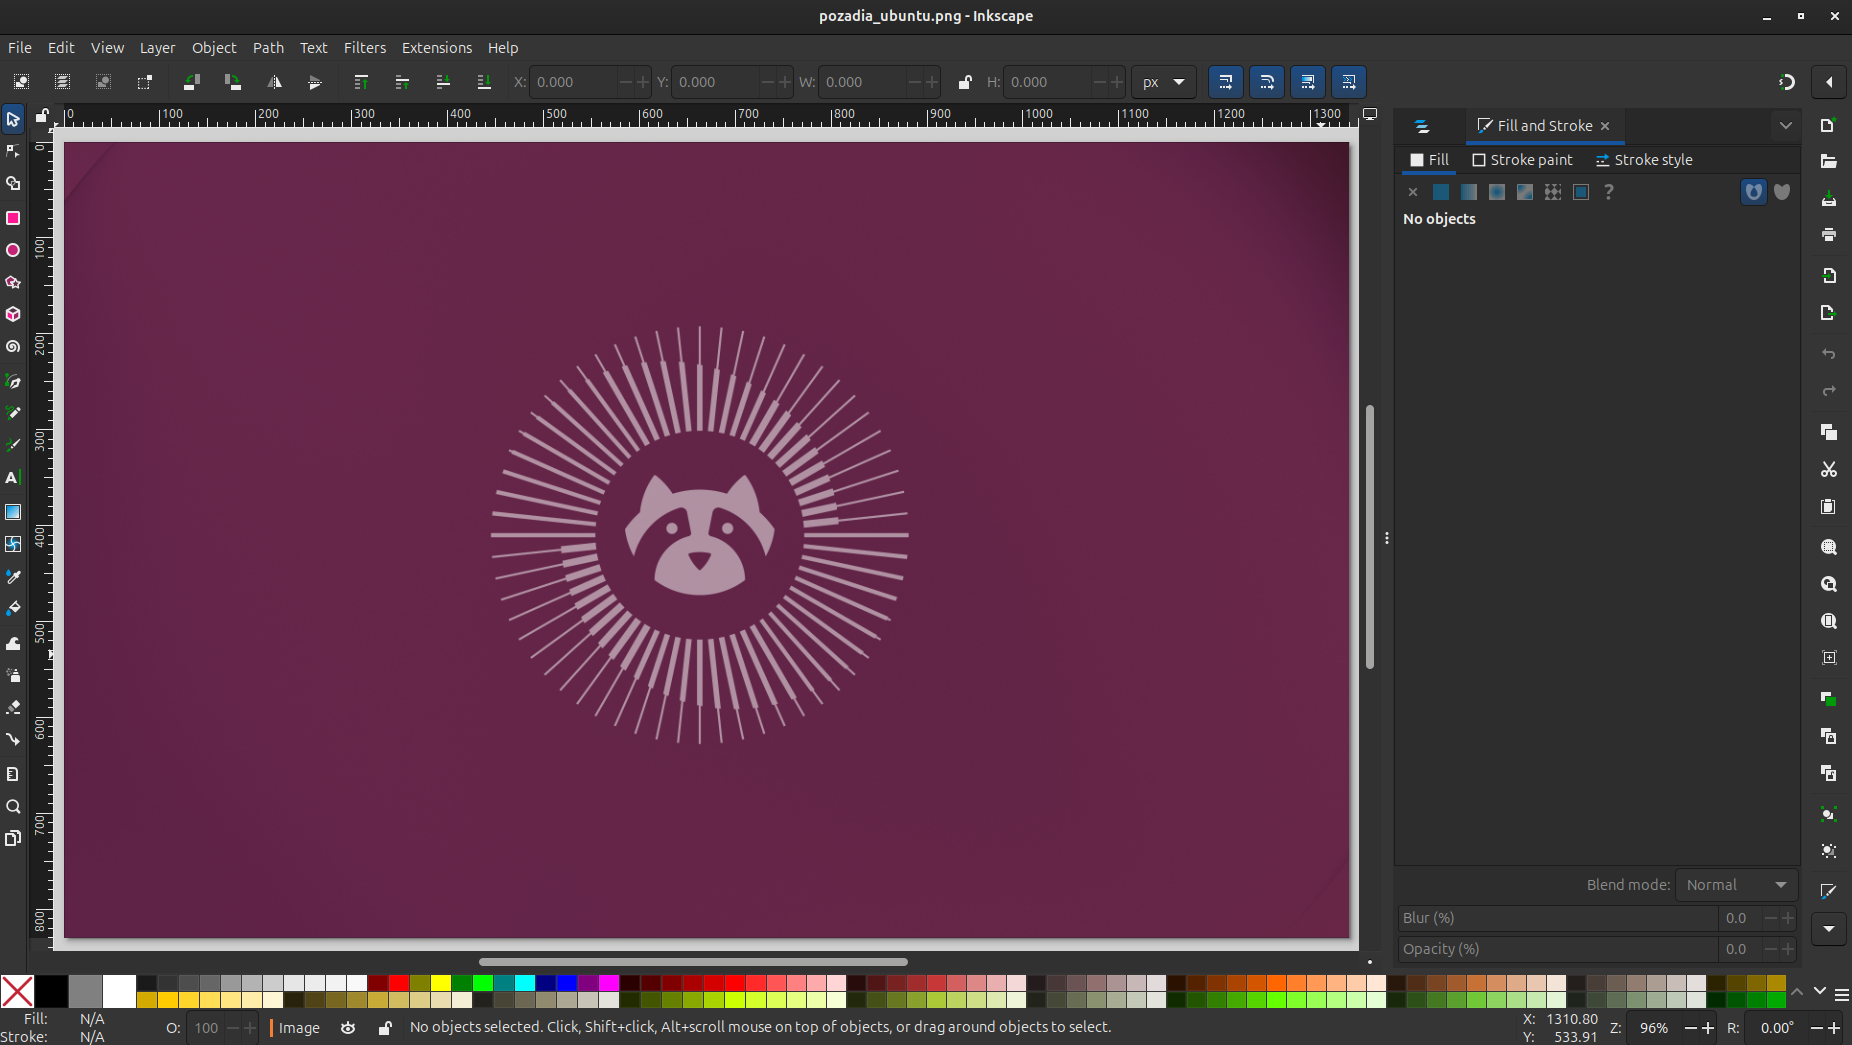Close the Fill and Stroke panel tab
This screenshot has height=1045, width=1852.
1605,126
